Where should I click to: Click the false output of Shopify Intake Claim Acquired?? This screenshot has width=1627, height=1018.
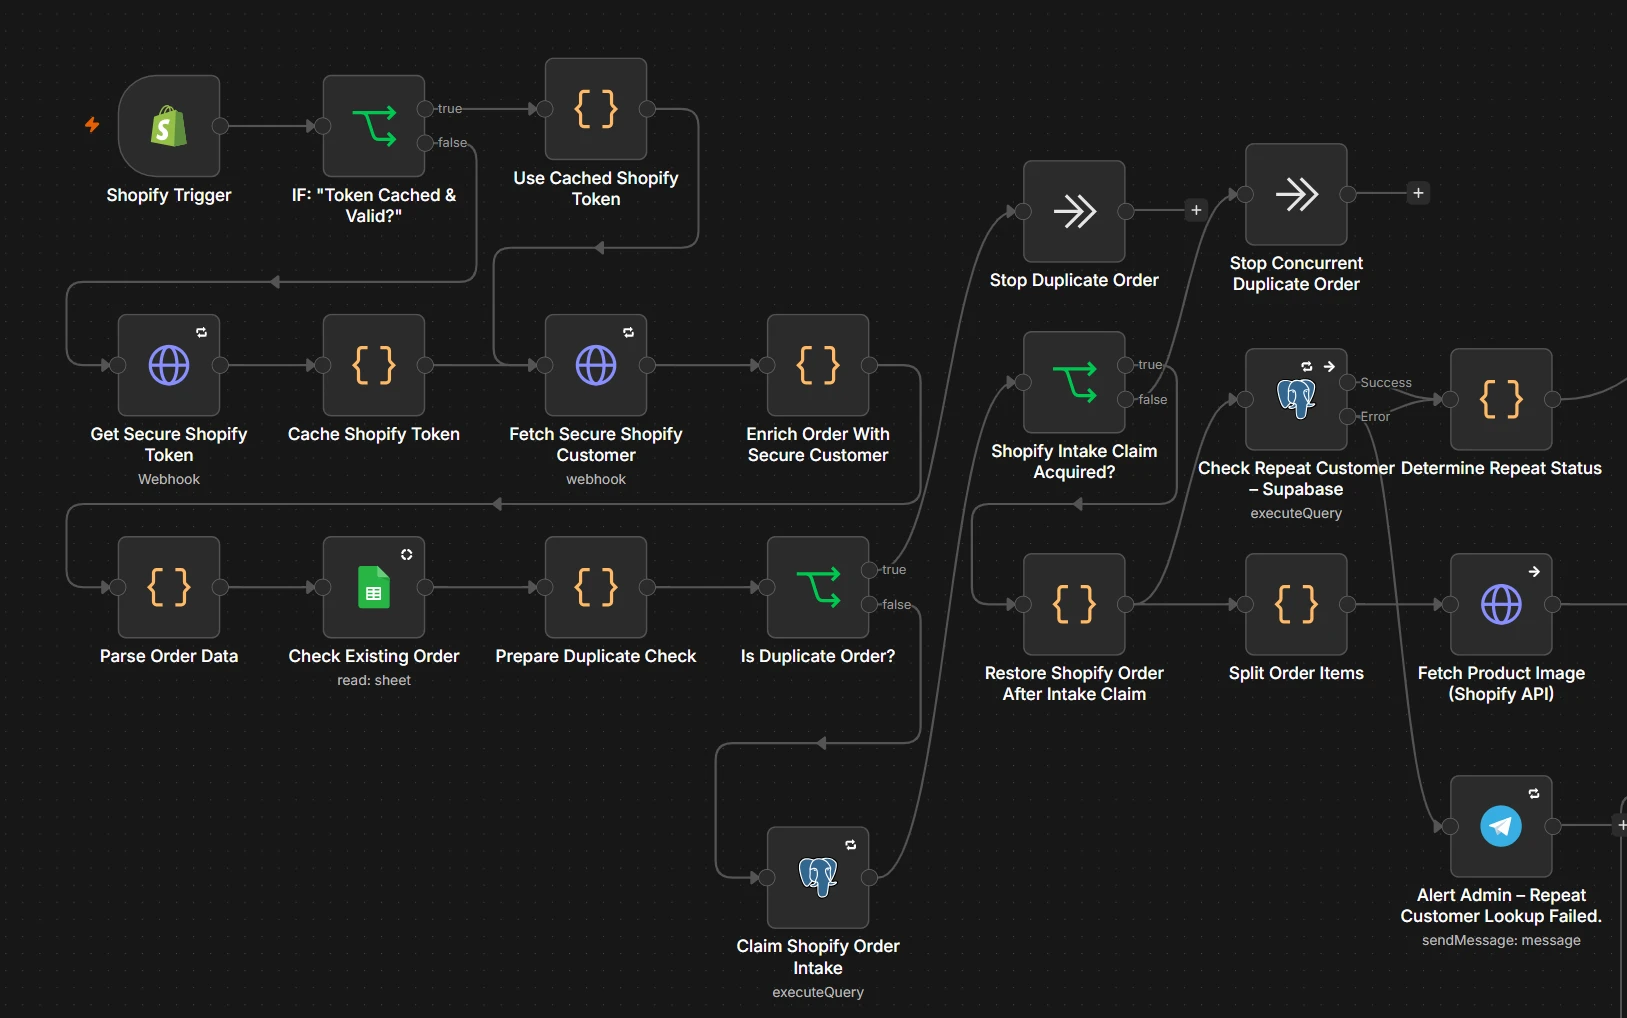pyautogui.click(x=1125, y=399)
